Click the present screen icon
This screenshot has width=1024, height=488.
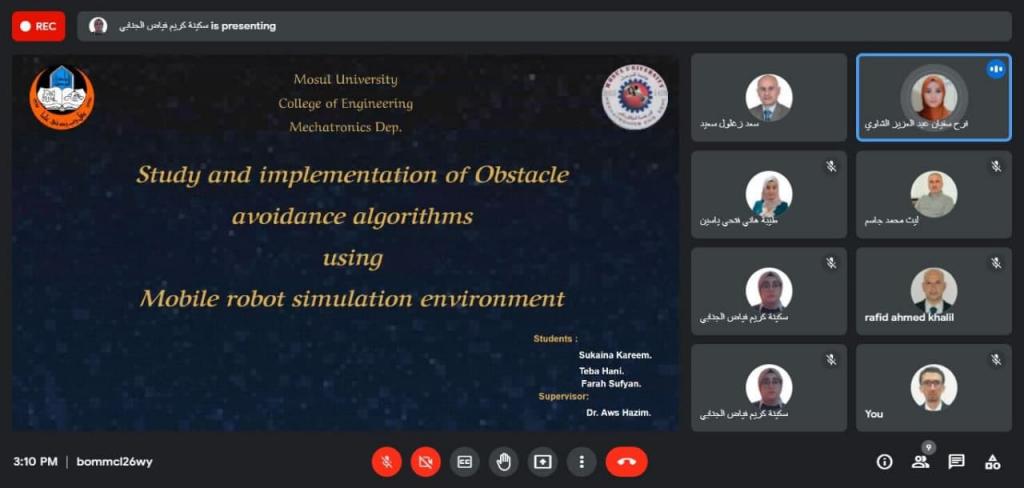(x=543, y=461)
